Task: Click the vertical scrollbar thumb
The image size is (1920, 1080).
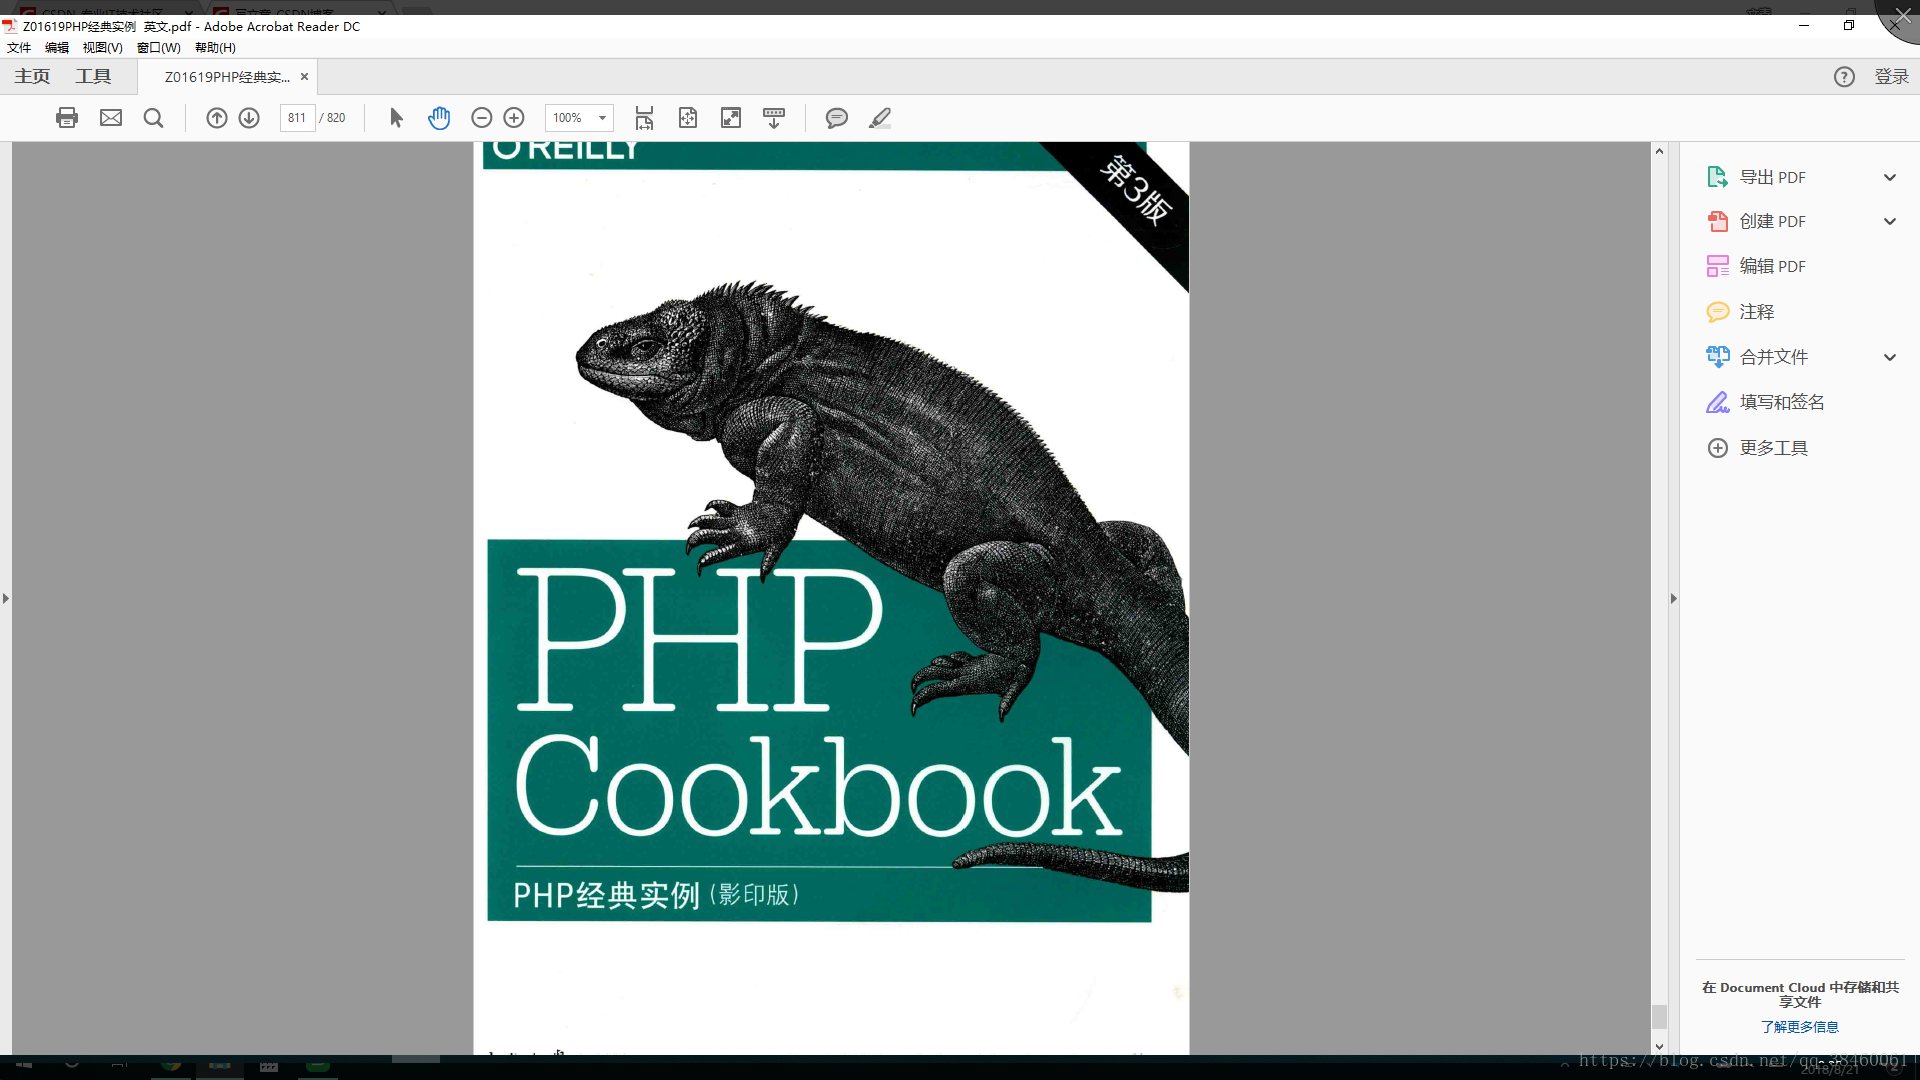Action: [x=1659, y=1017]
